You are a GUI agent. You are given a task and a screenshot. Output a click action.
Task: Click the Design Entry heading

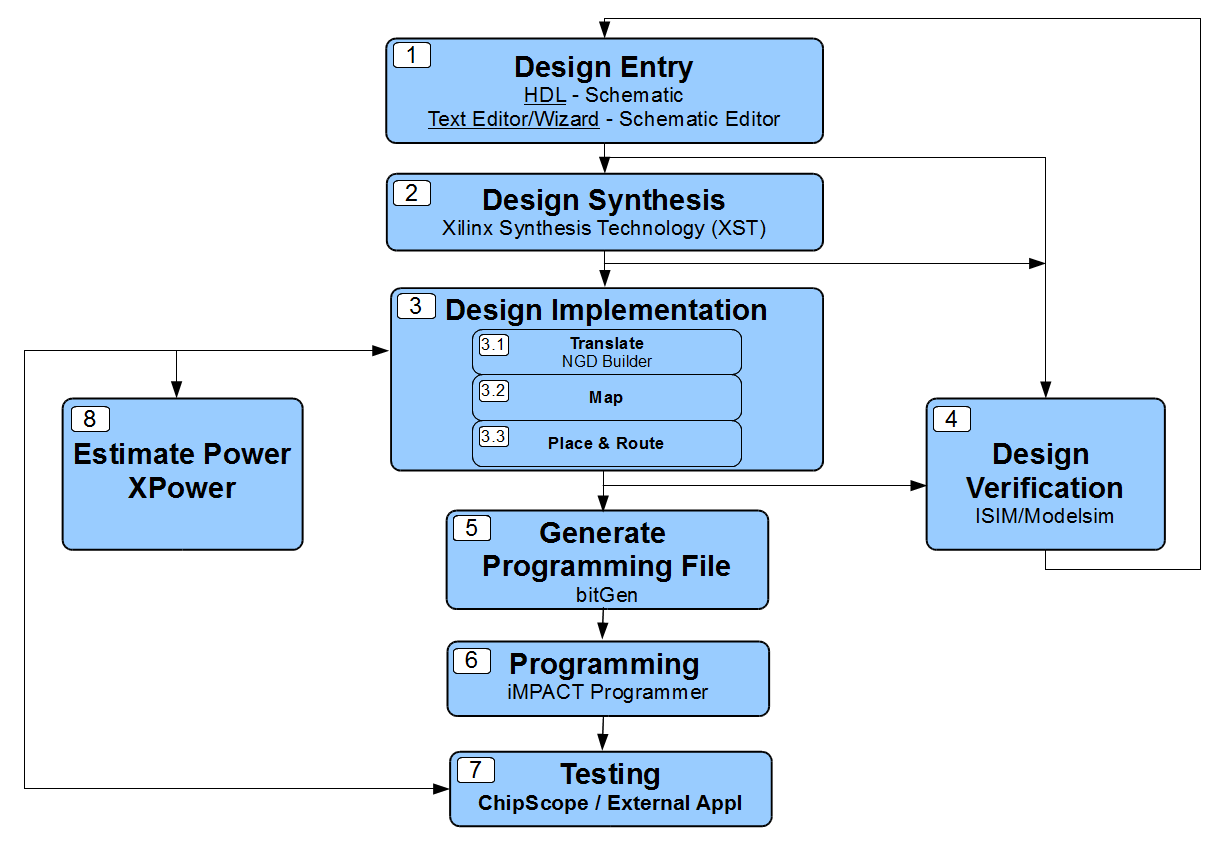603,67
